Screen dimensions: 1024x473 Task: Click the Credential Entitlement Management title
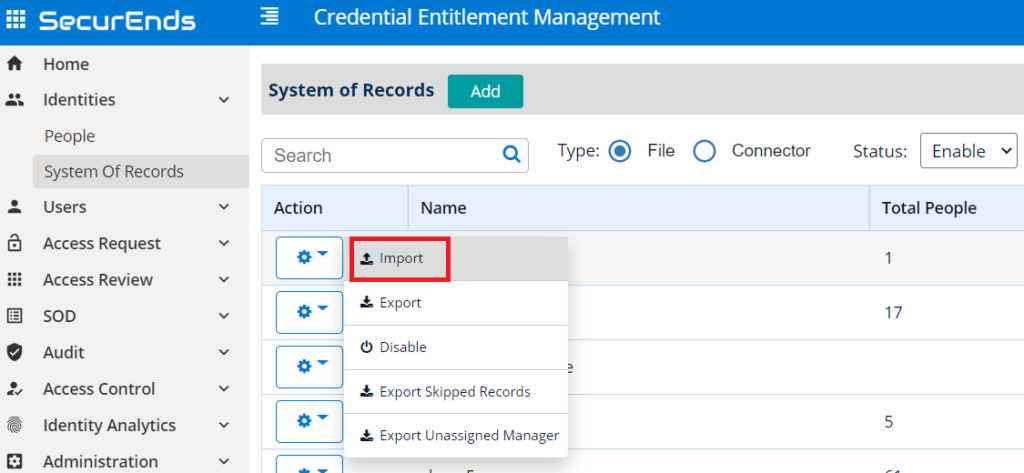[x=487, y=17]
